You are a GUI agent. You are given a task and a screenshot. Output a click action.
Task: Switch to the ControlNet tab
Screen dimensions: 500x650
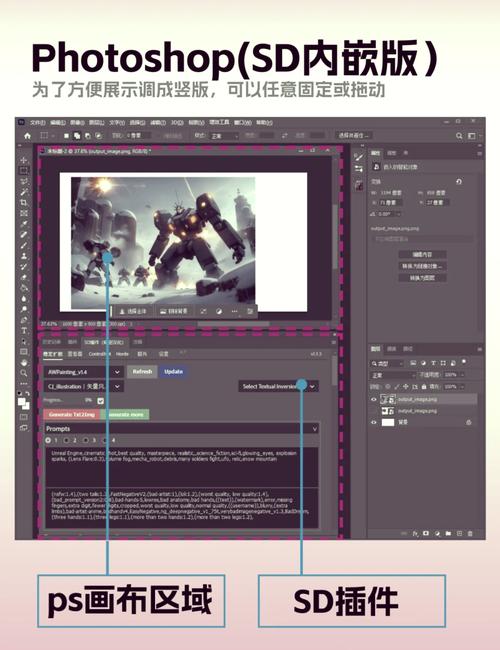pyautogui.click(x=99, y=354)
